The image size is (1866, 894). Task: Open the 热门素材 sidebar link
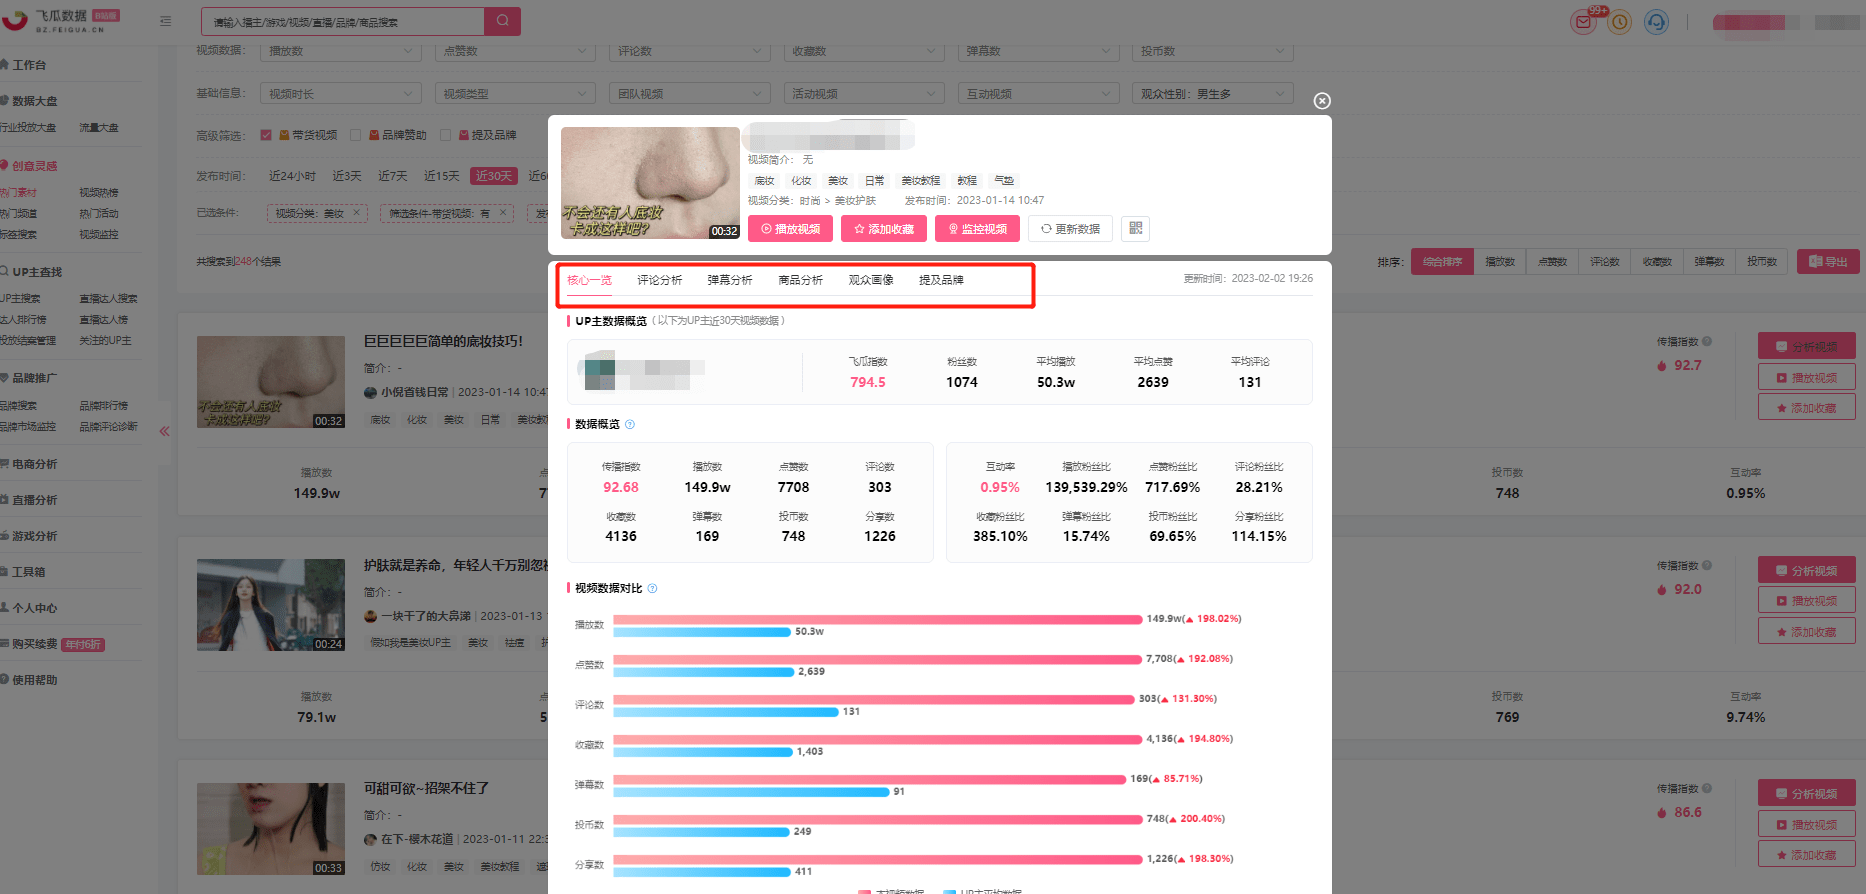19,192
